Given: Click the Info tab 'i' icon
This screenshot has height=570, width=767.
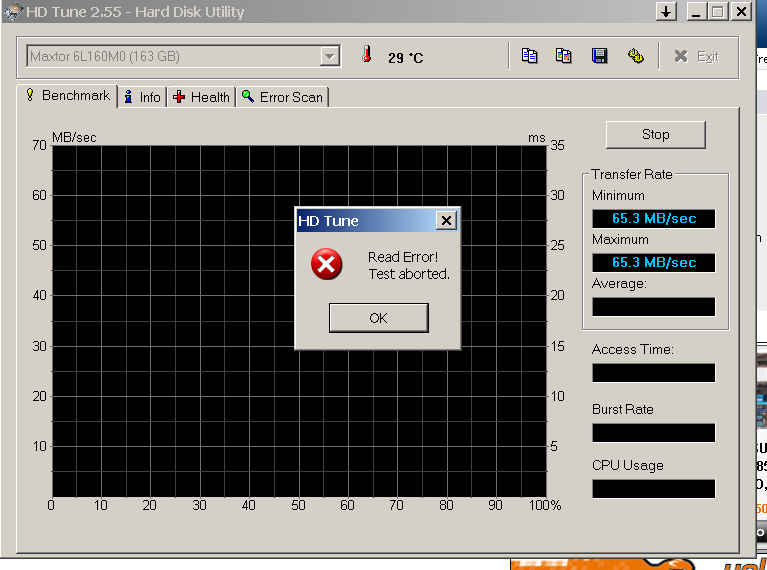Looking at the screenshot, I should tap(128, 96).
